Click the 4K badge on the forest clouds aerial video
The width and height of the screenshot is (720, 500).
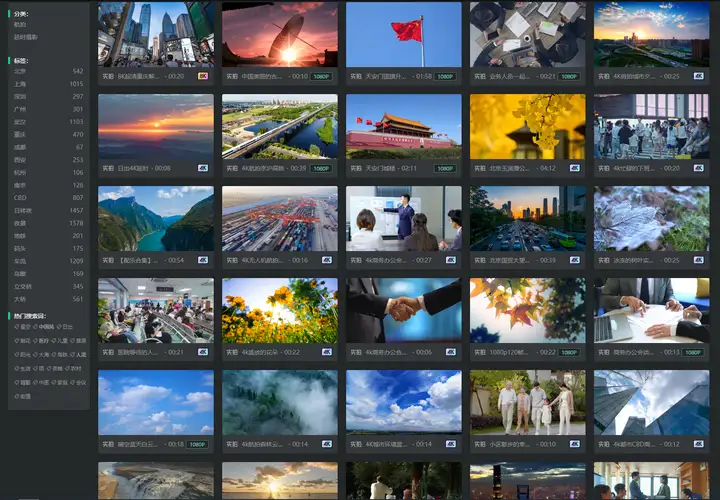326,444
